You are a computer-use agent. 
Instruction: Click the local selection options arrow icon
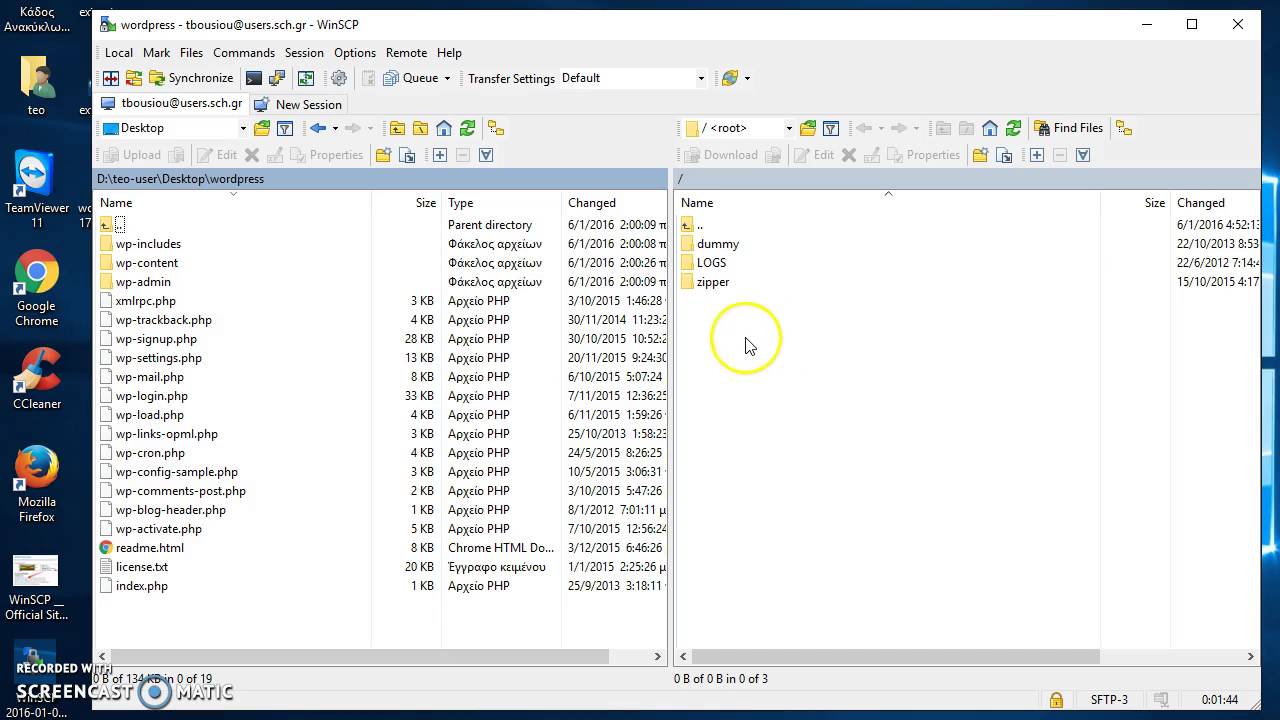pyautogui.click(x=486, y=155)
